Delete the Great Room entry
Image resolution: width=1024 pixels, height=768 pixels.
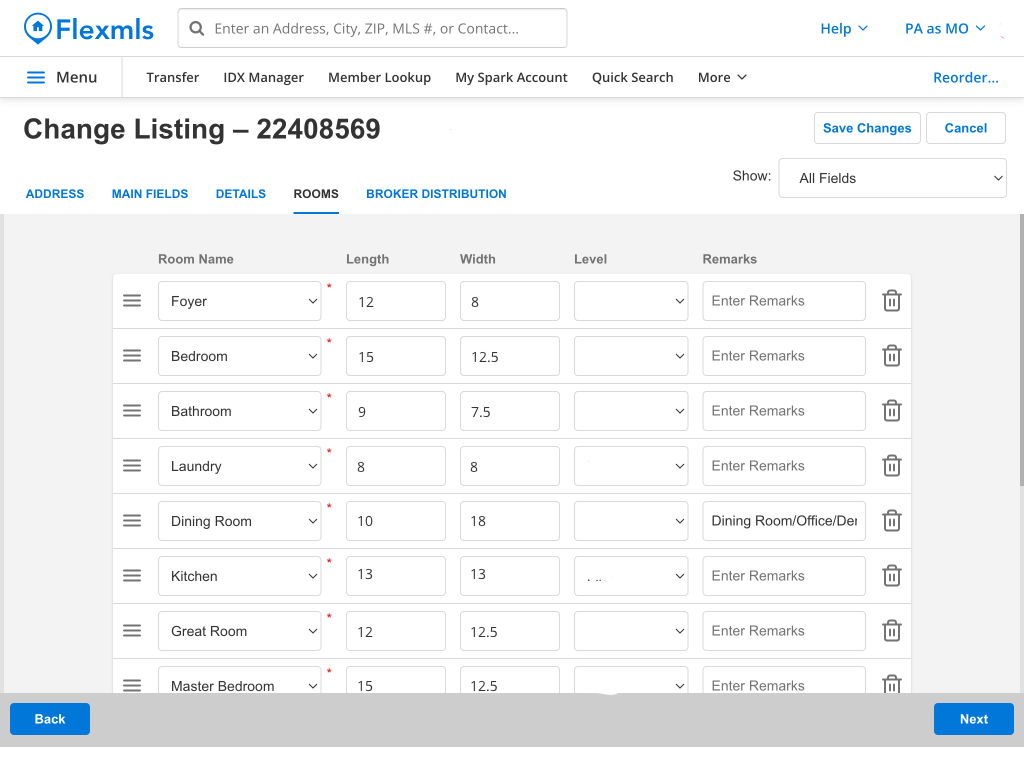pyautogui.click(x=892, y=631)
